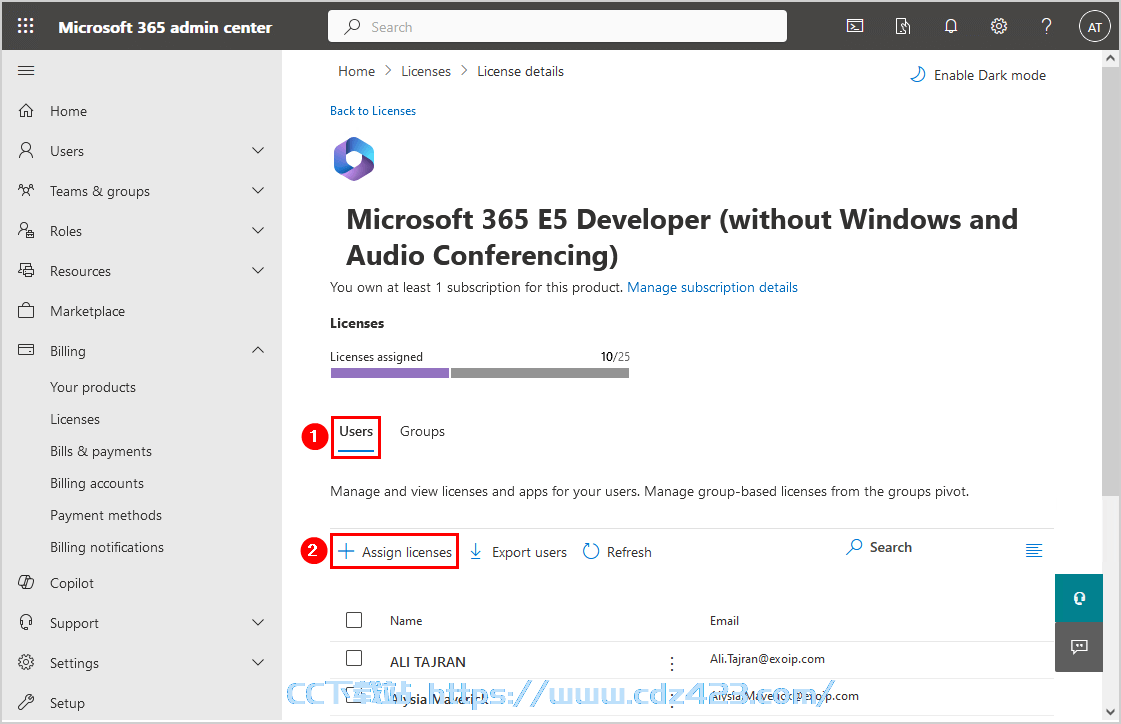This screenshot has height=724, width=1121.
Task: Open Cloud Shell from the header
Action: coord(855,26)
